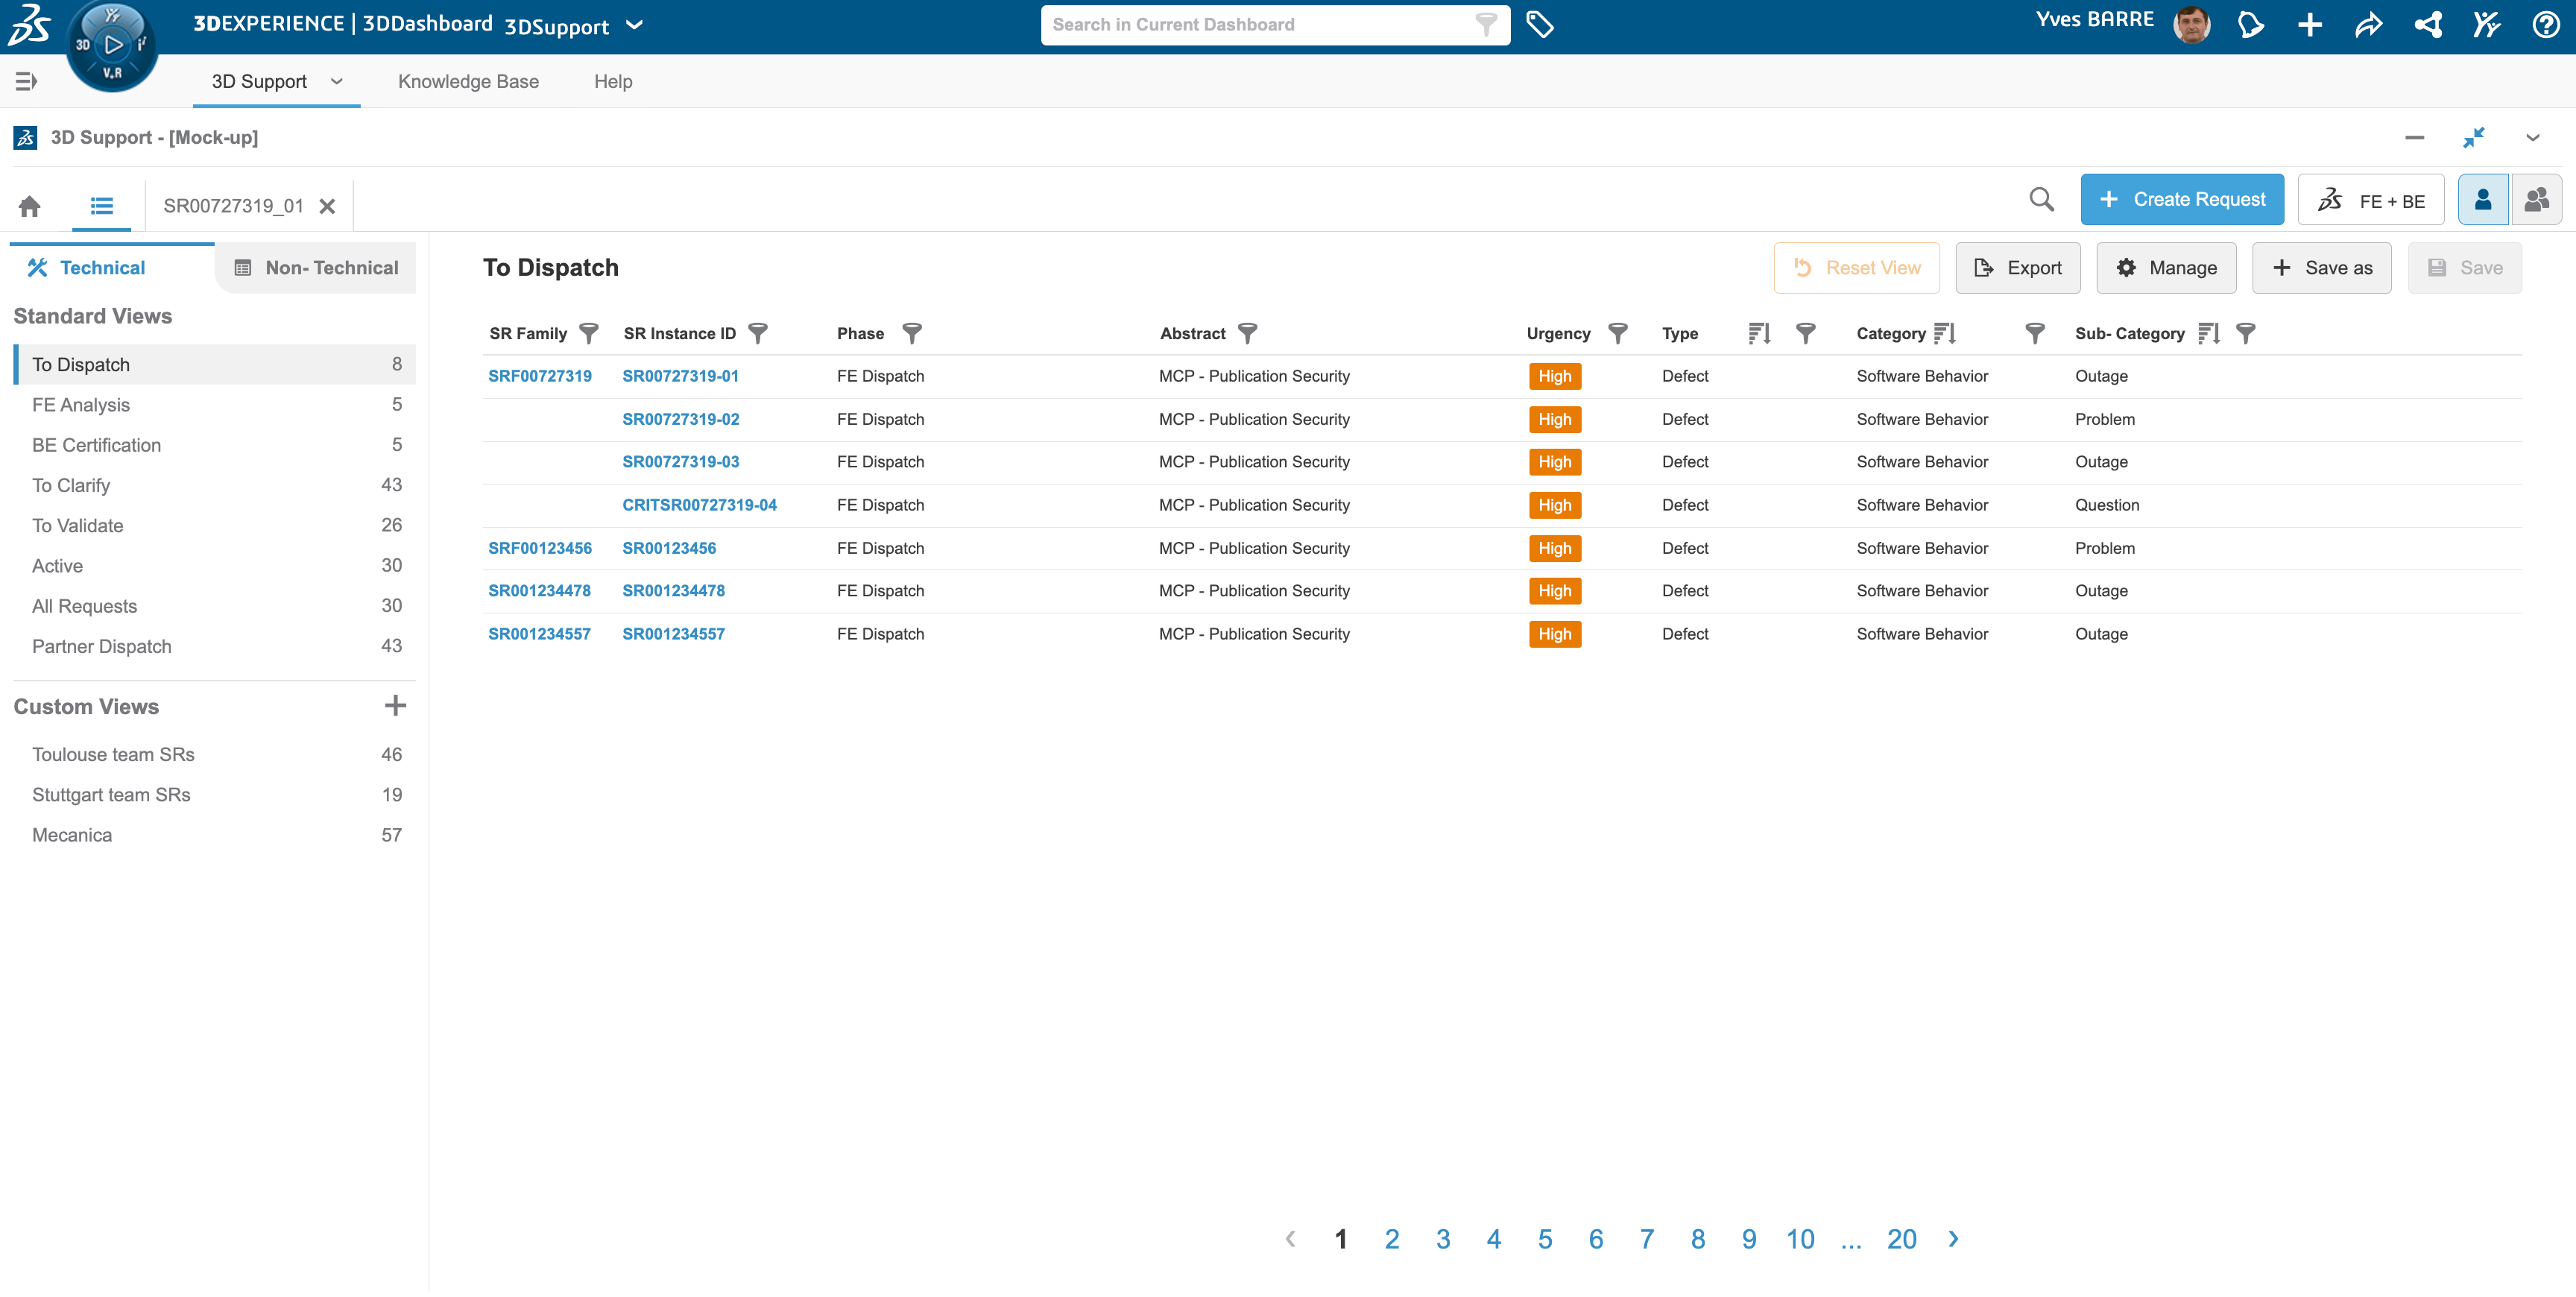Toggle the group users view button
2576x1297 pixels.
[2536, 200]
